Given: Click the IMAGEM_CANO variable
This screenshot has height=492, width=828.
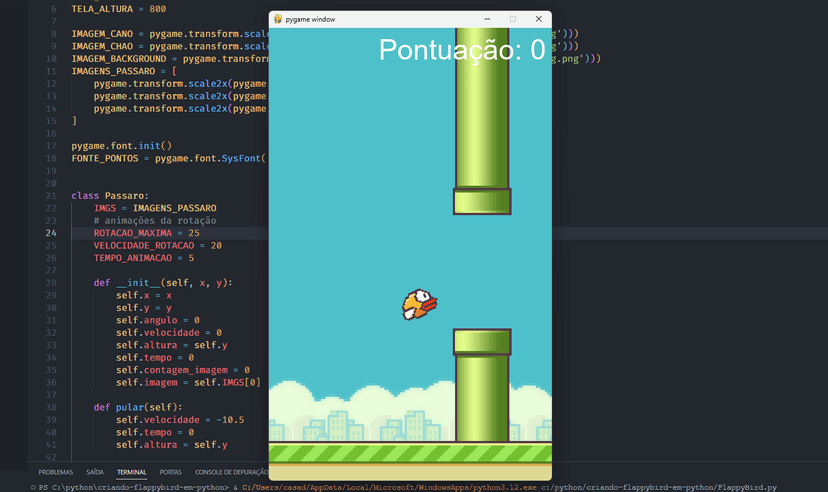Looking at the screenshot, I should click(102, 34).
